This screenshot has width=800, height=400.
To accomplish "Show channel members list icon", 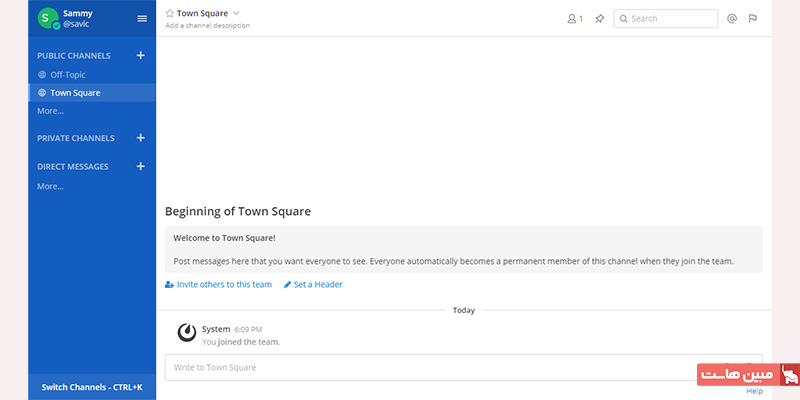I will [x=574, y=18].
